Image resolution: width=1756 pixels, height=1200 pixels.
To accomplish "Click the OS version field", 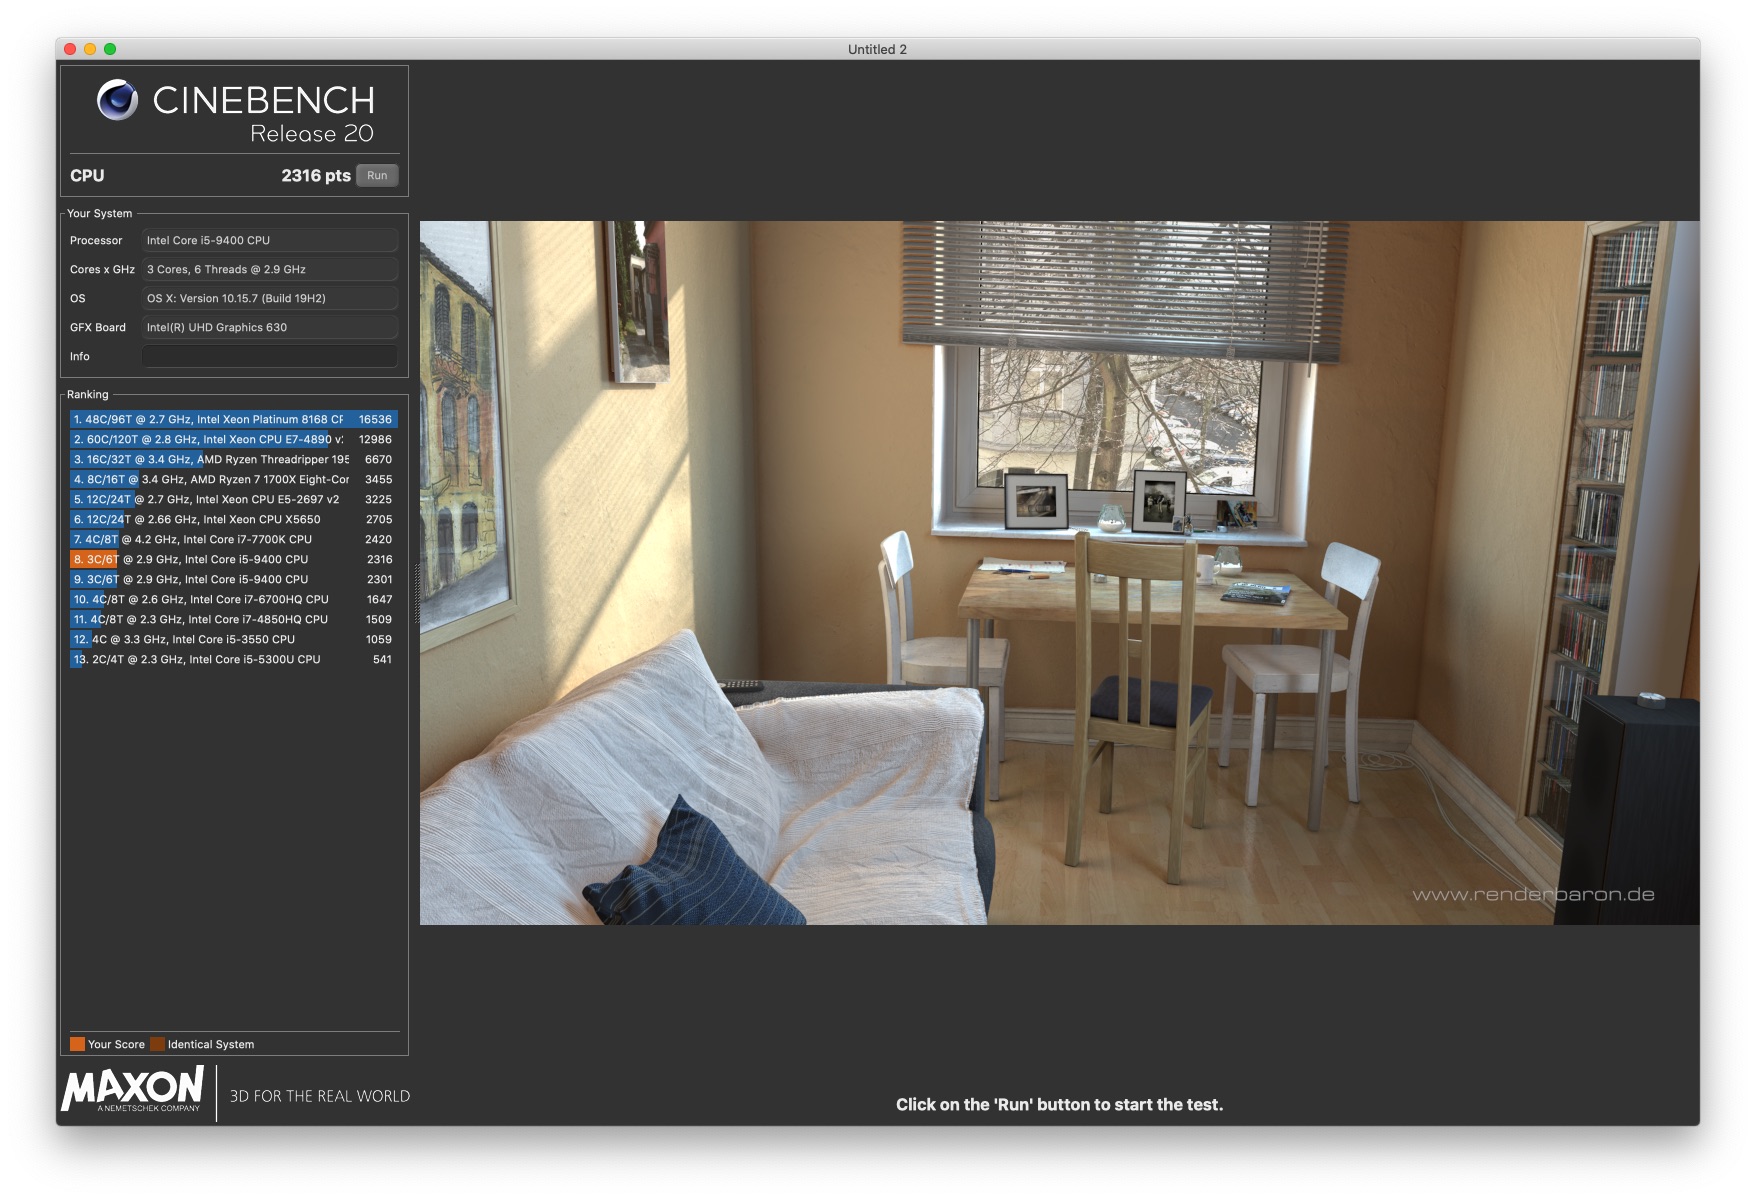I will pos(270,298).
